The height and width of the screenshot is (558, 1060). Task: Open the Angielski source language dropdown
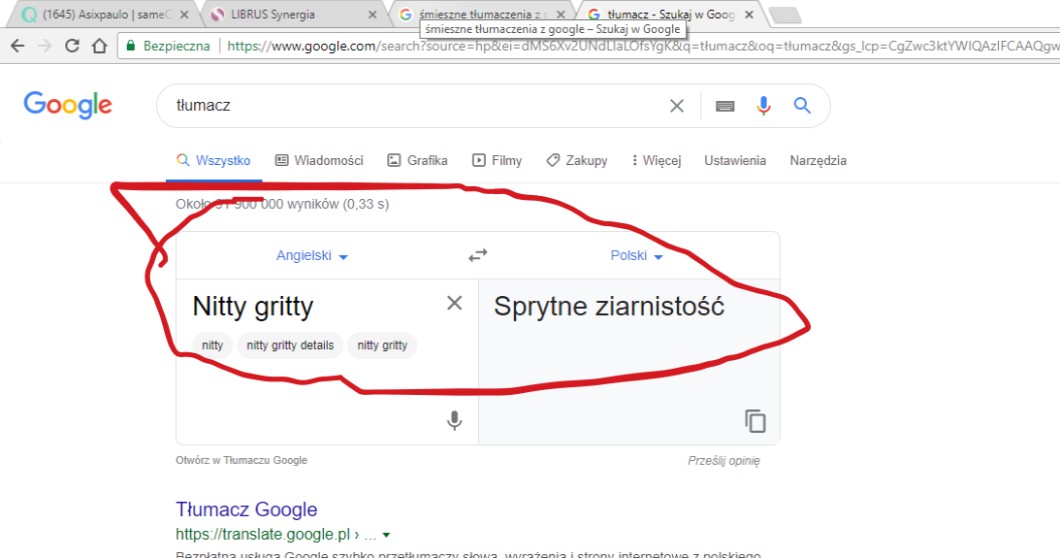(312, 256)
